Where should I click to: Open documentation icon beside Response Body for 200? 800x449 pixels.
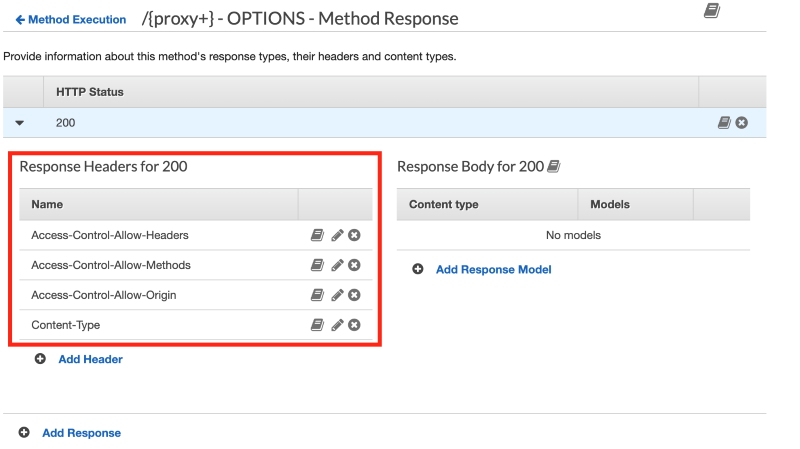tap(554, 166)
